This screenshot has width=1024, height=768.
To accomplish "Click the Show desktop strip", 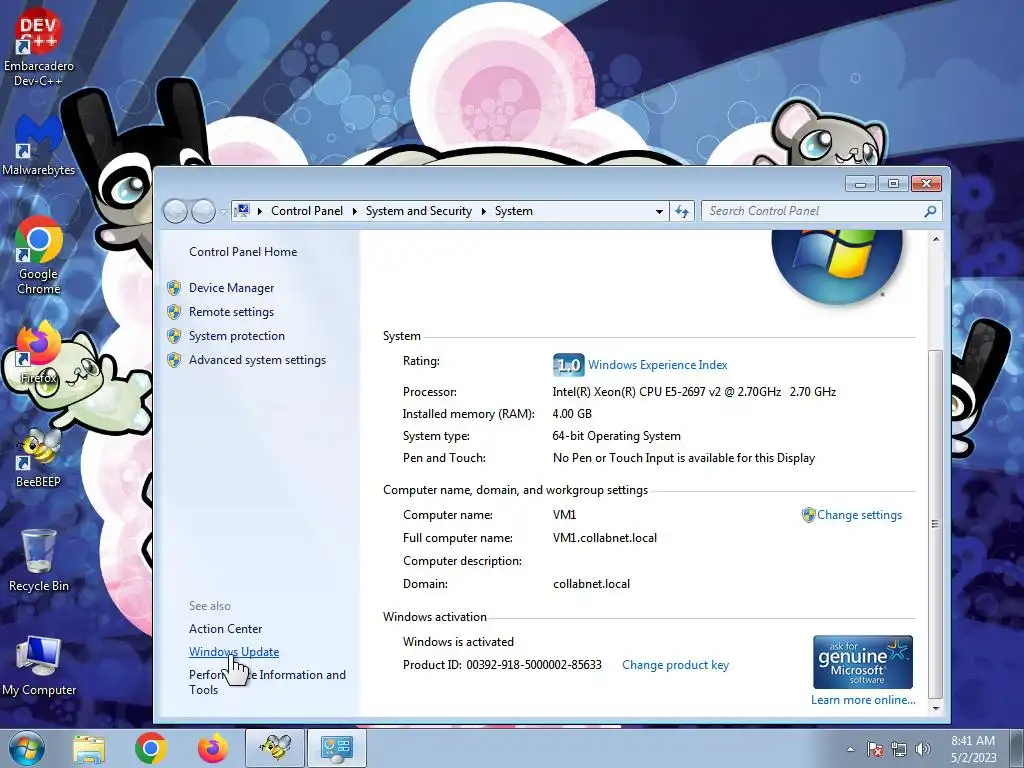I will point(1018,748).
